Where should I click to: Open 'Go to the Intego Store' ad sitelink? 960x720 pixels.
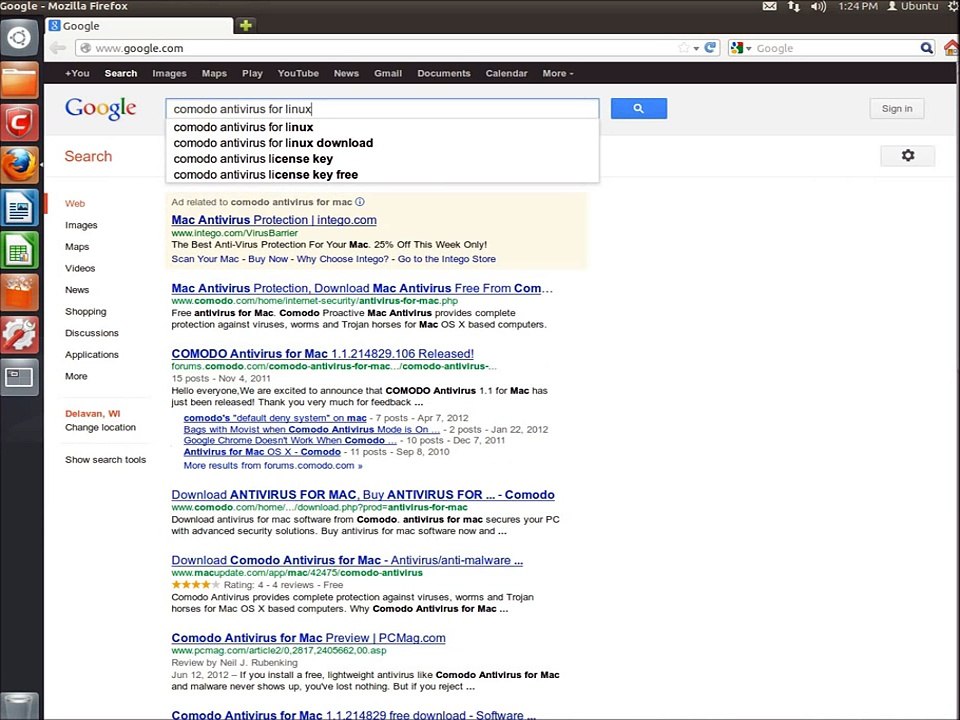click(447, 259)
